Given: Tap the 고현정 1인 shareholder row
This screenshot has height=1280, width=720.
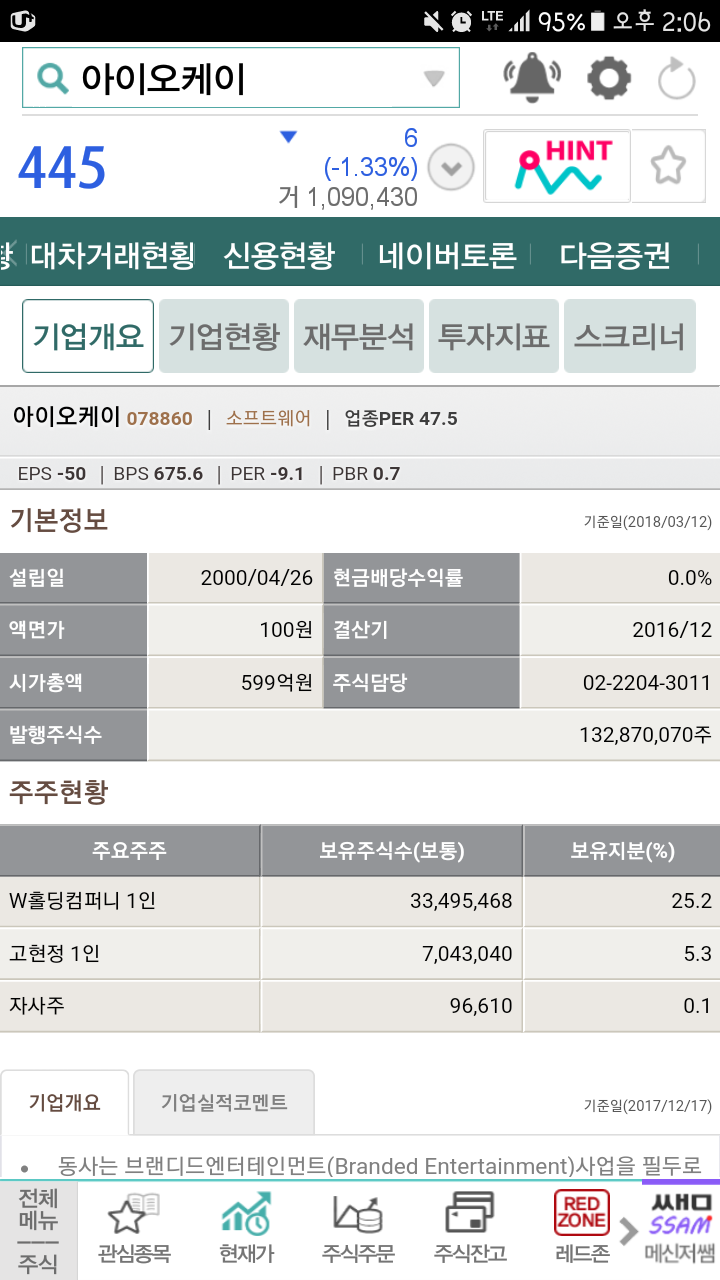Looking at the screenshot, I should pyautogui.click(x=360, y=954).
